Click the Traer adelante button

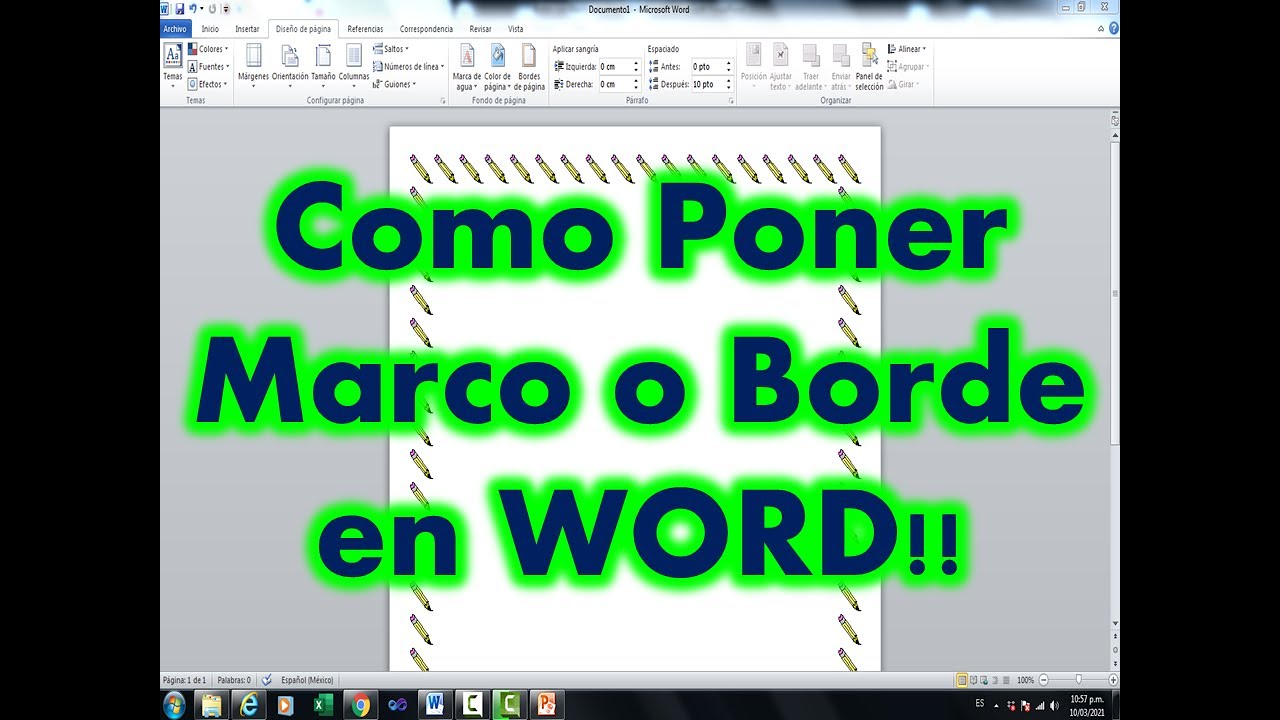coord(811,66)
